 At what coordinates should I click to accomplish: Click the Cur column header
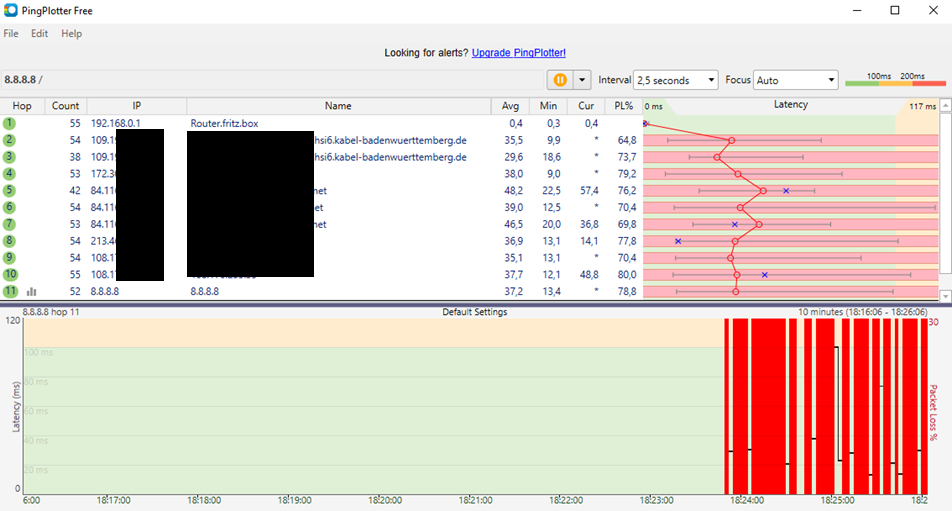(586, 106)
